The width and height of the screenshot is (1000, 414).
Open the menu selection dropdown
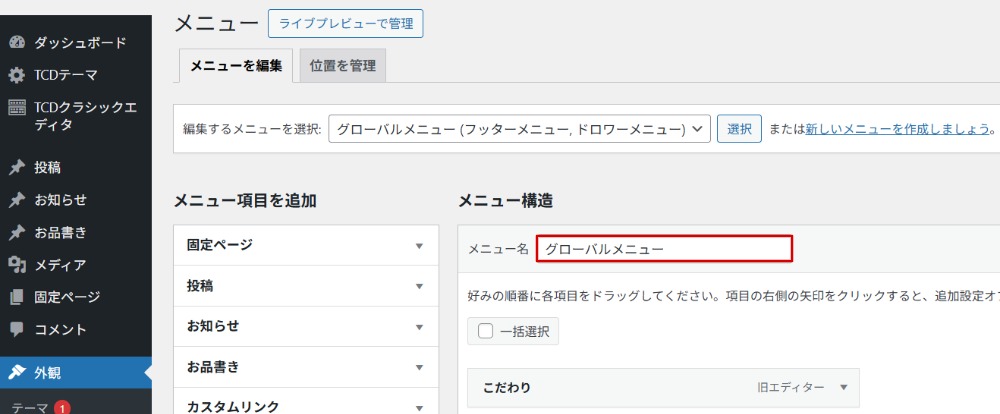point(519,129)
